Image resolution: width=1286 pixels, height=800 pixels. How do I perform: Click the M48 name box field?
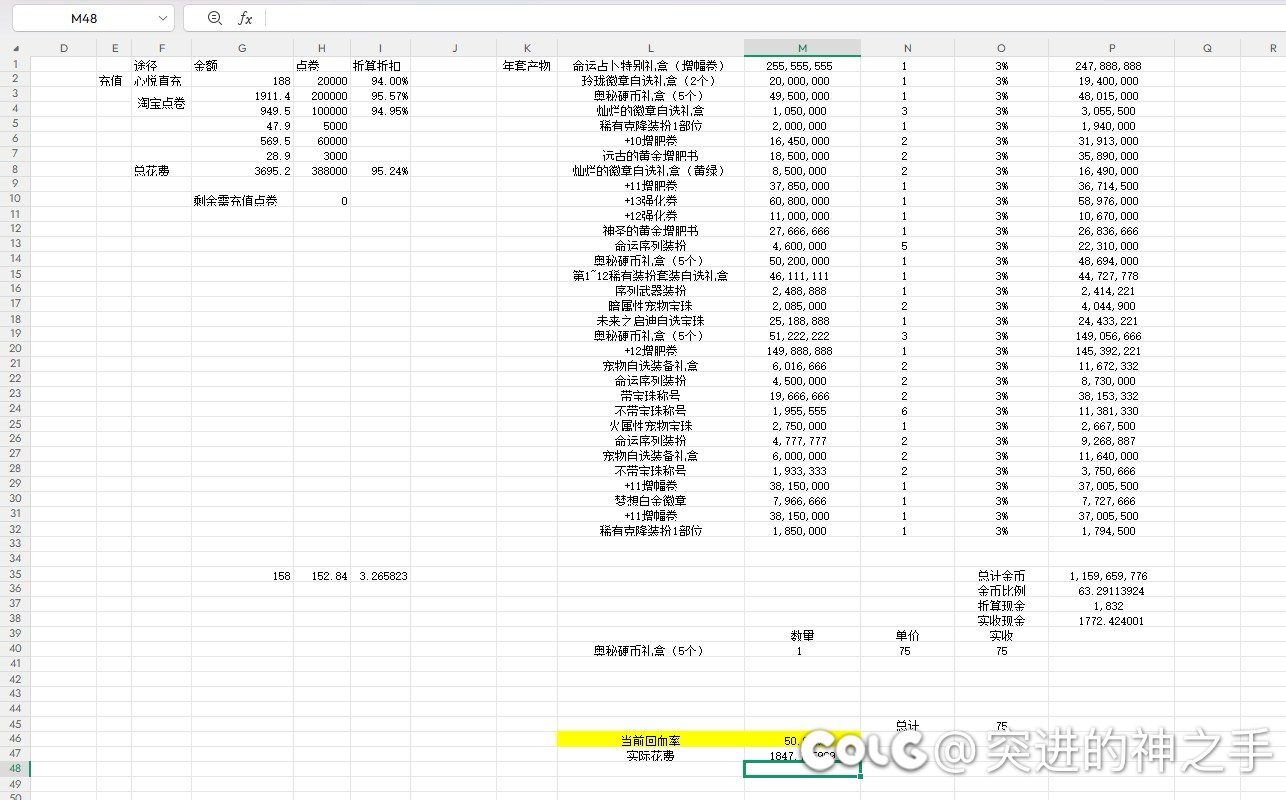(x=84, y=18)
